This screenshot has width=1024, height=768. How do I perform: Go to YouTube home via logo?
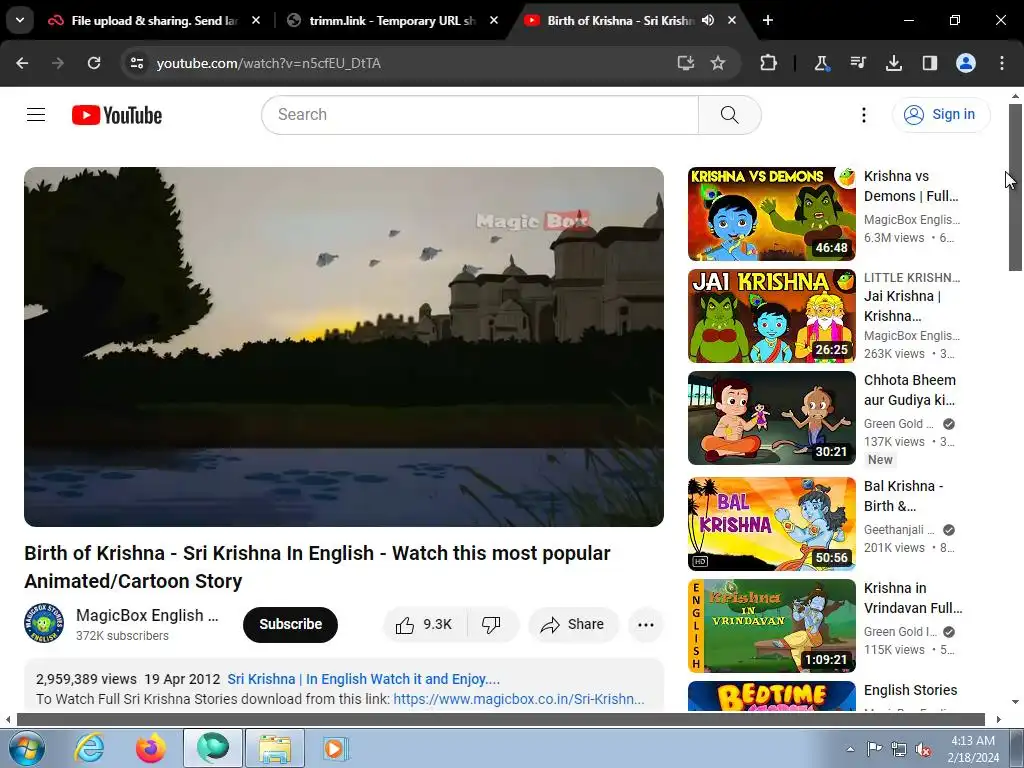tap(117, 115)
